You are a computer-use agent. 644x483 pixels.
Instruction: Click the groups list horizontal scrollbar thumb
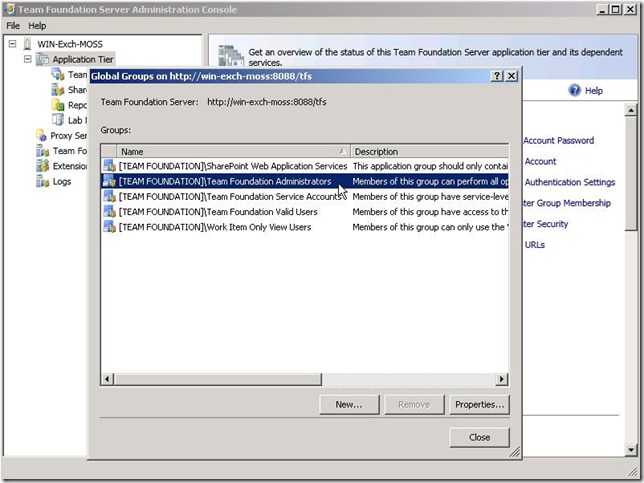(218, 379)
